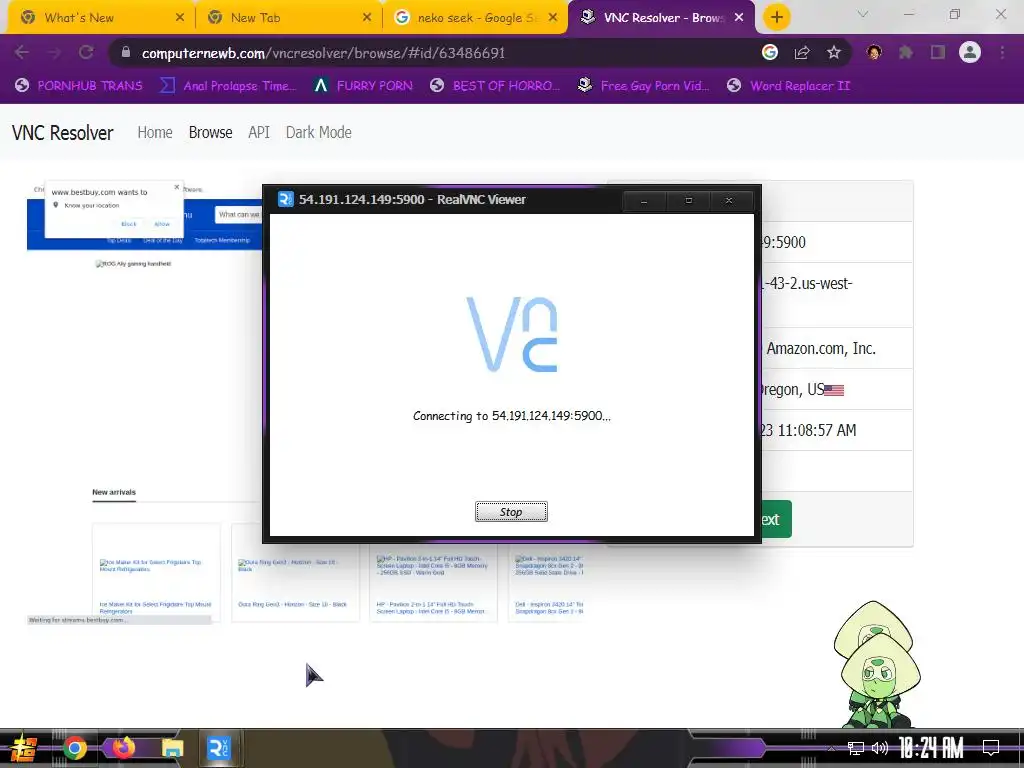Screen dimensions: 1024x768
Task: Open the tab search chevron
Action: click(863, 14)
